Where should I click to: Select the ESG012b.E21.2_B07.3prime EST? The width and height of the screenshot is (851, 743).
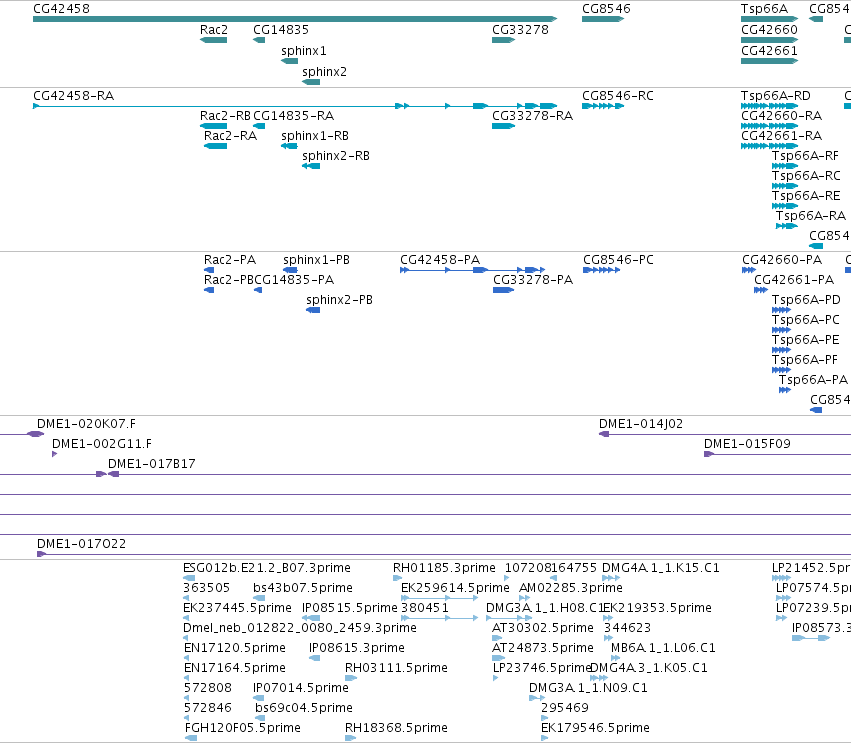189,578
